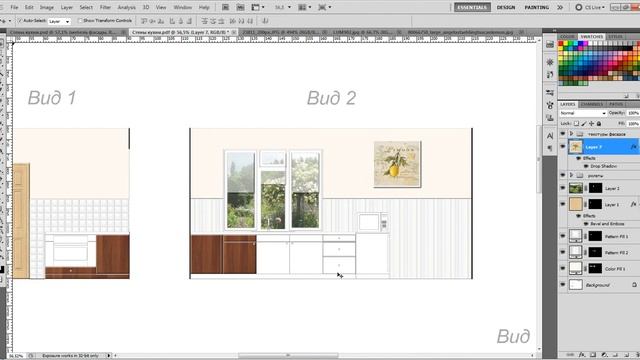The width and height of the screenshot is (640, 360).
Task: Open the Analysis menu
Action: tap(127, 7)
